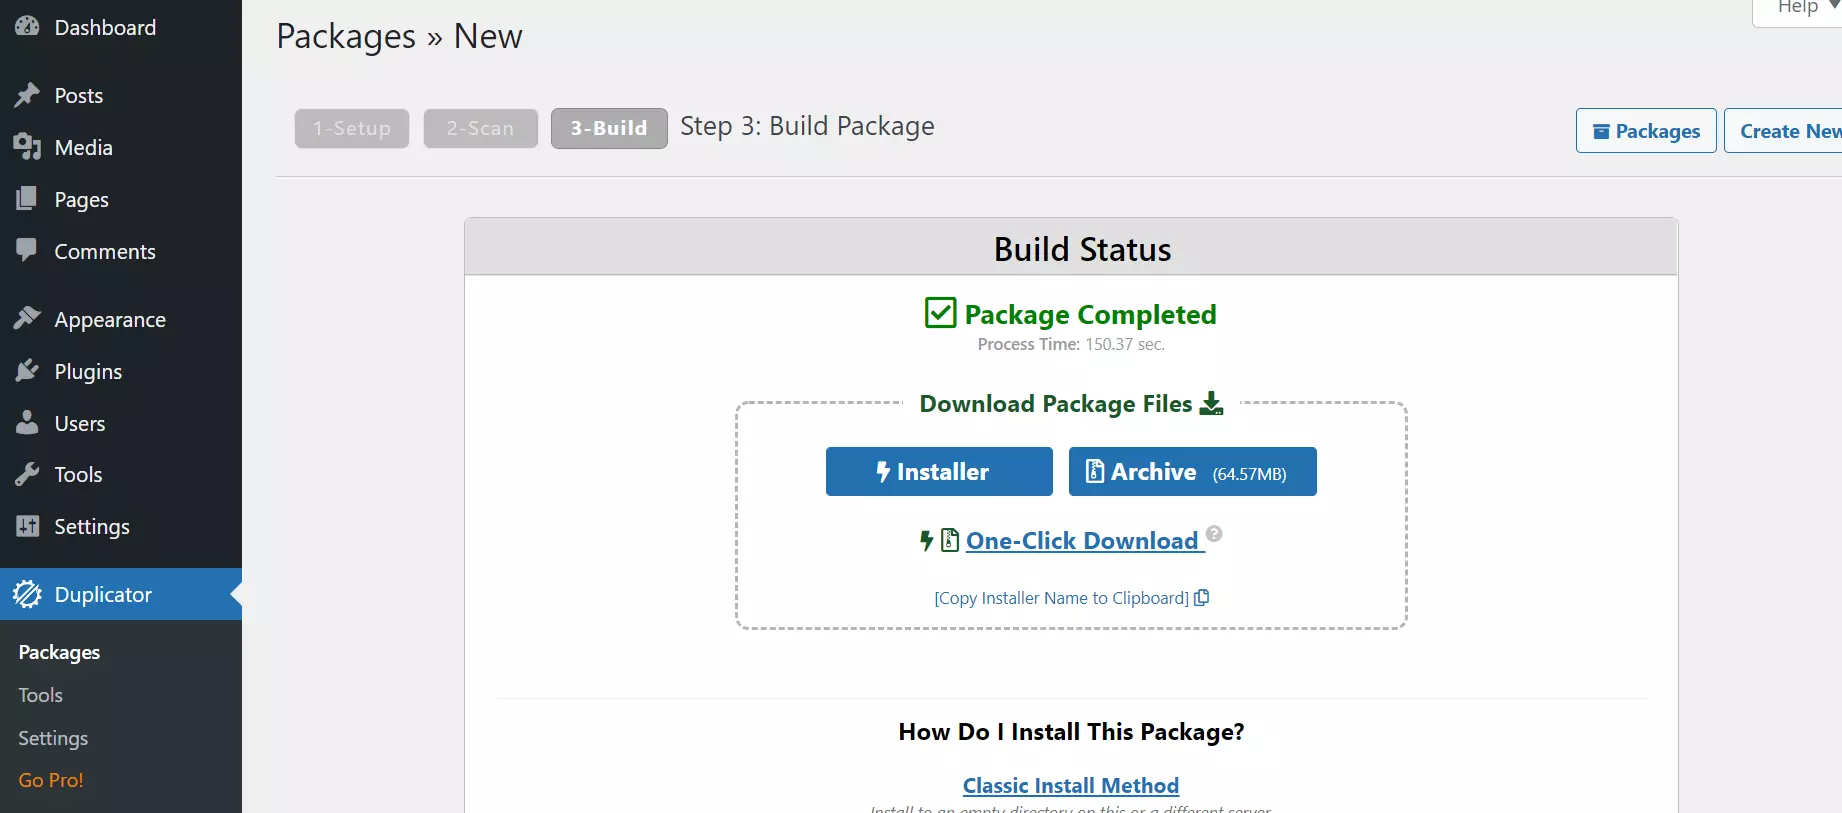The width and height of the screenshot is (1842, 813).
Task: Click the 2-Scan step button
Action: 480,128
